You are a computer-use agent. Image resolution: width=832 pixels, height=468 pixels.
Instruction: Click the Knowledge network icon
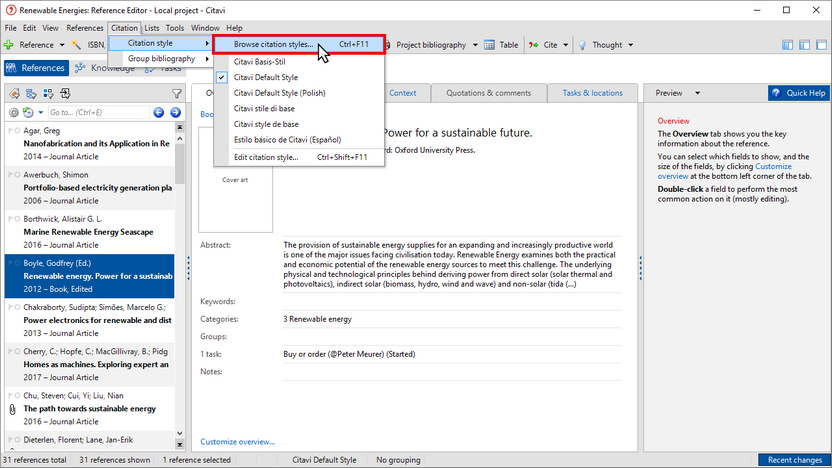point(80,68)
